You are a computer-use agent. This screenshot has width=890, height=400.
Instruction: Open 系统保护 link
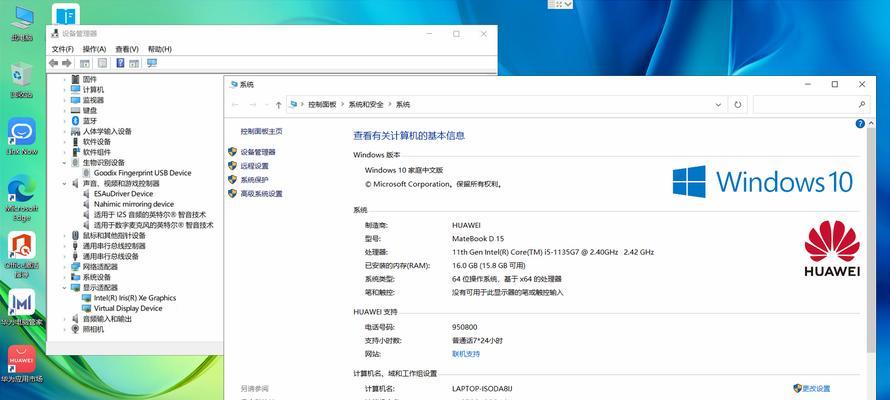coord(254,179)
